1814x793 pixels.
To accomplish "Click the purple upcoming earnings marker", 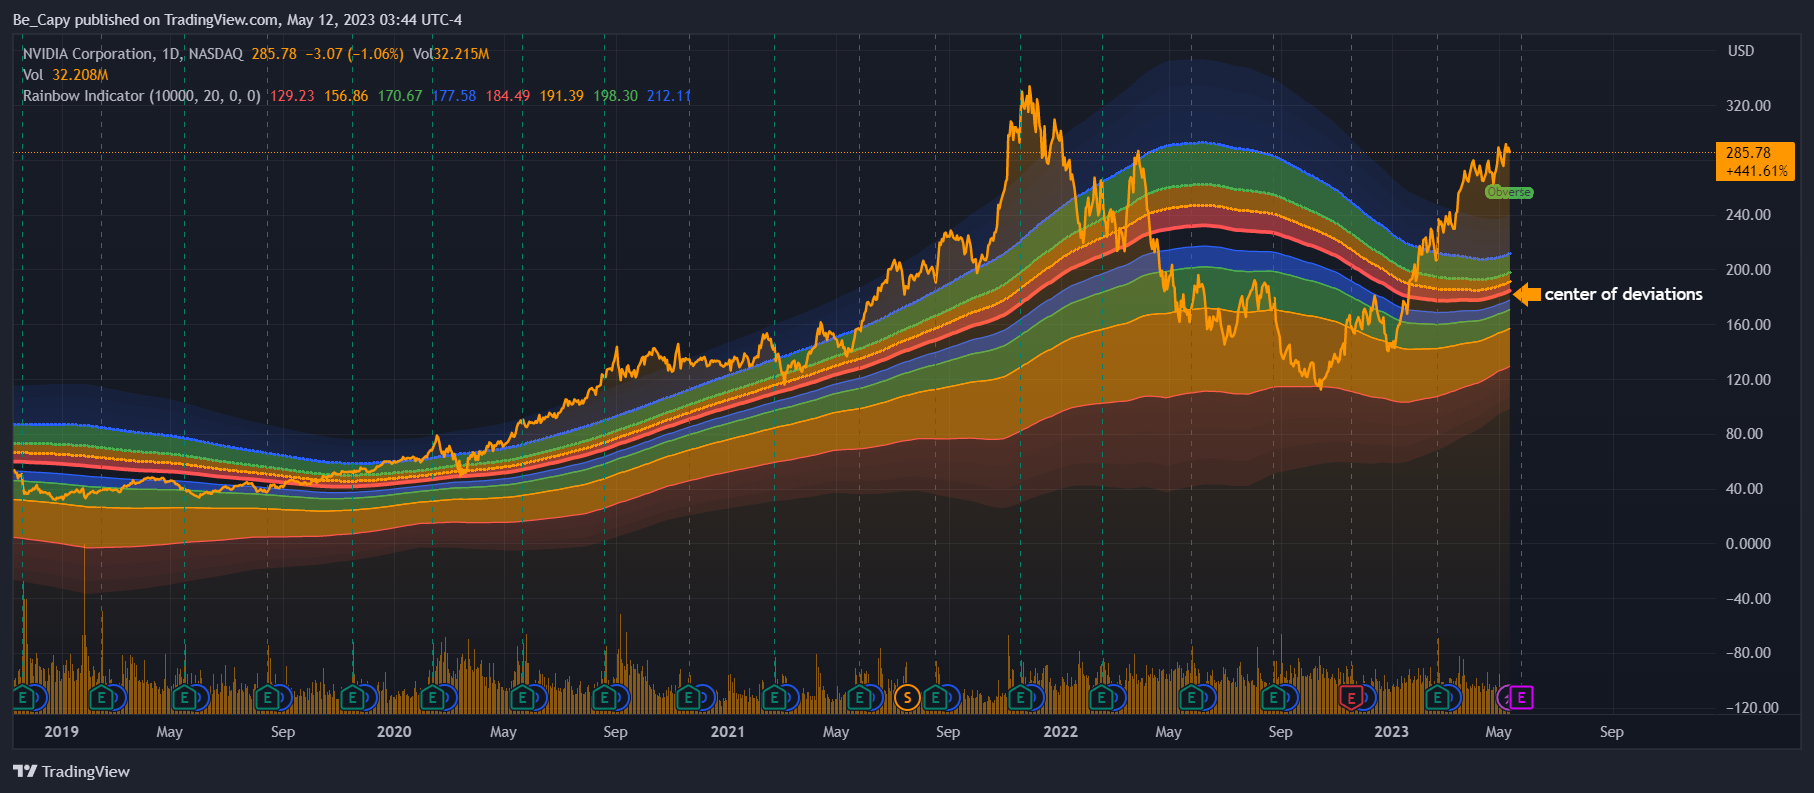I will click(1521, 697).
